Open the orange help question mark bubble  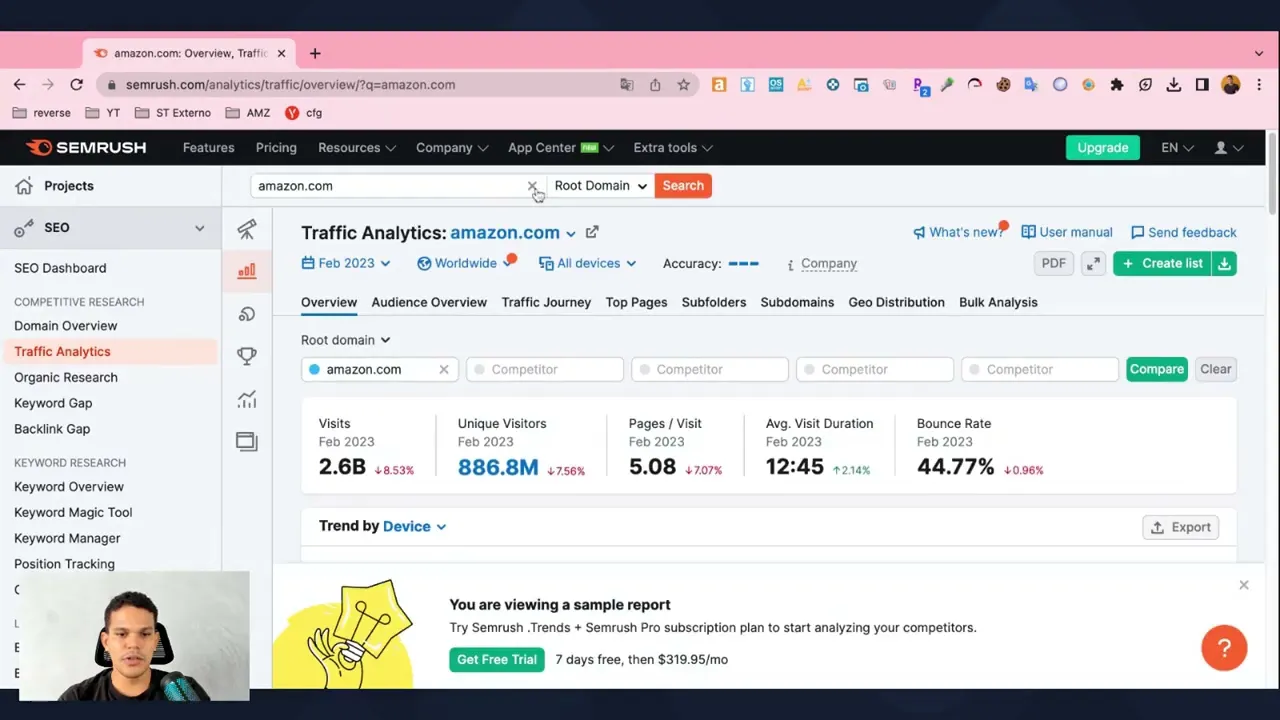(x=1224, y=648)
